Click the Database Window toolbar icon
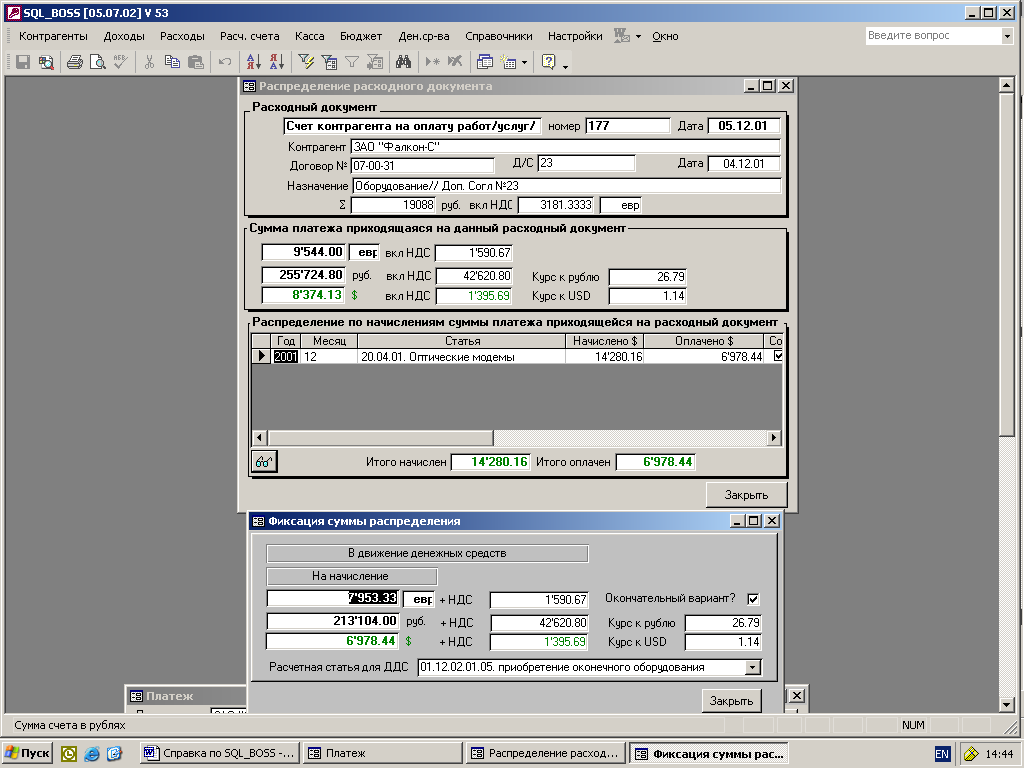This screenshot has width=1024, height=768. coord(485,62)
